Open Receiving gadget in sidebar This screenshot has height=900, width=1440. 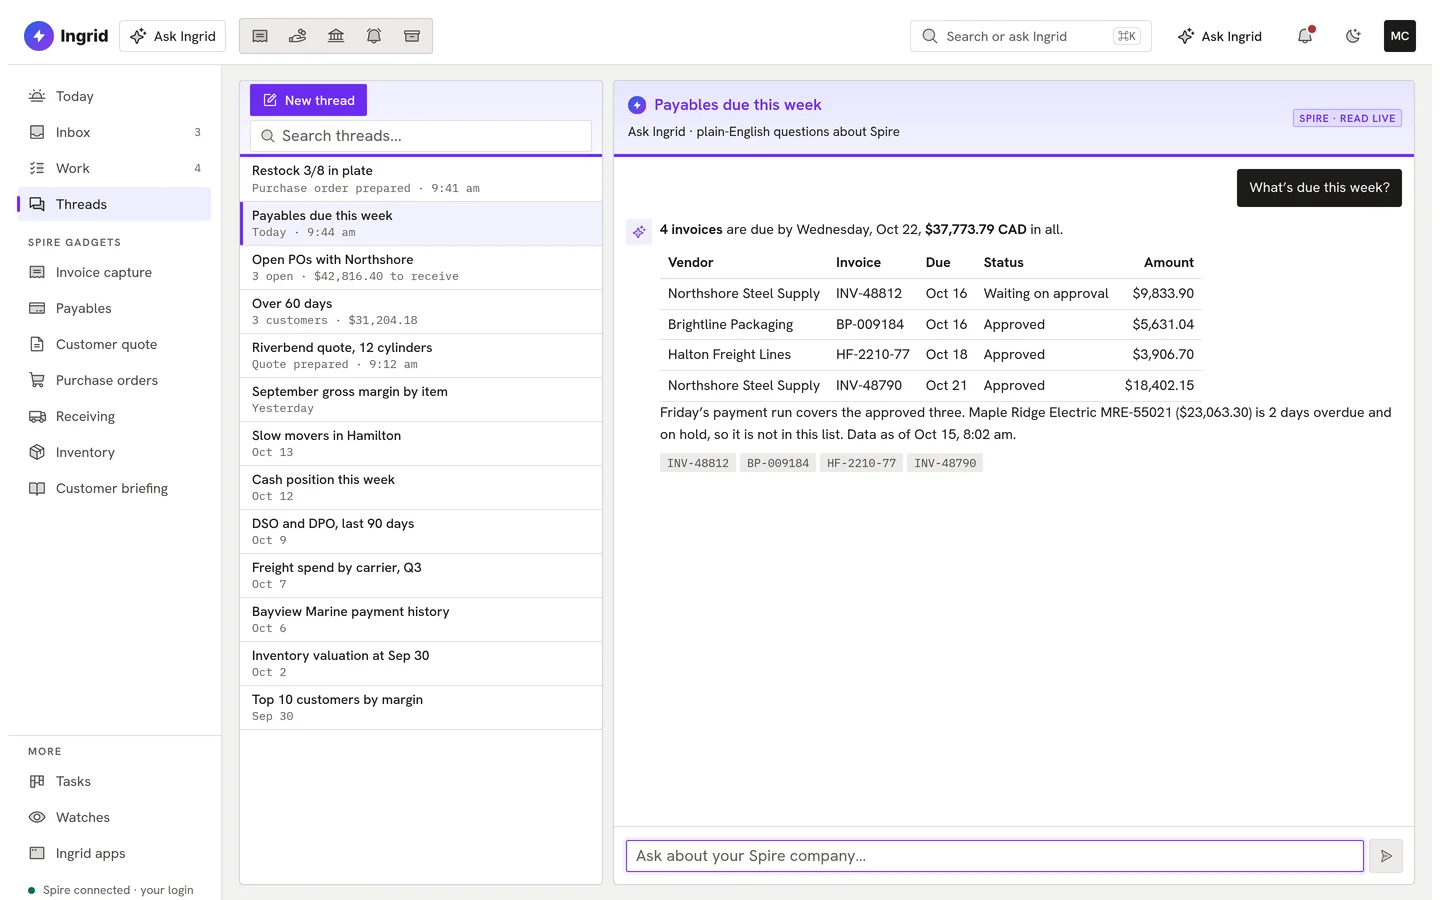tap(114, 416)
